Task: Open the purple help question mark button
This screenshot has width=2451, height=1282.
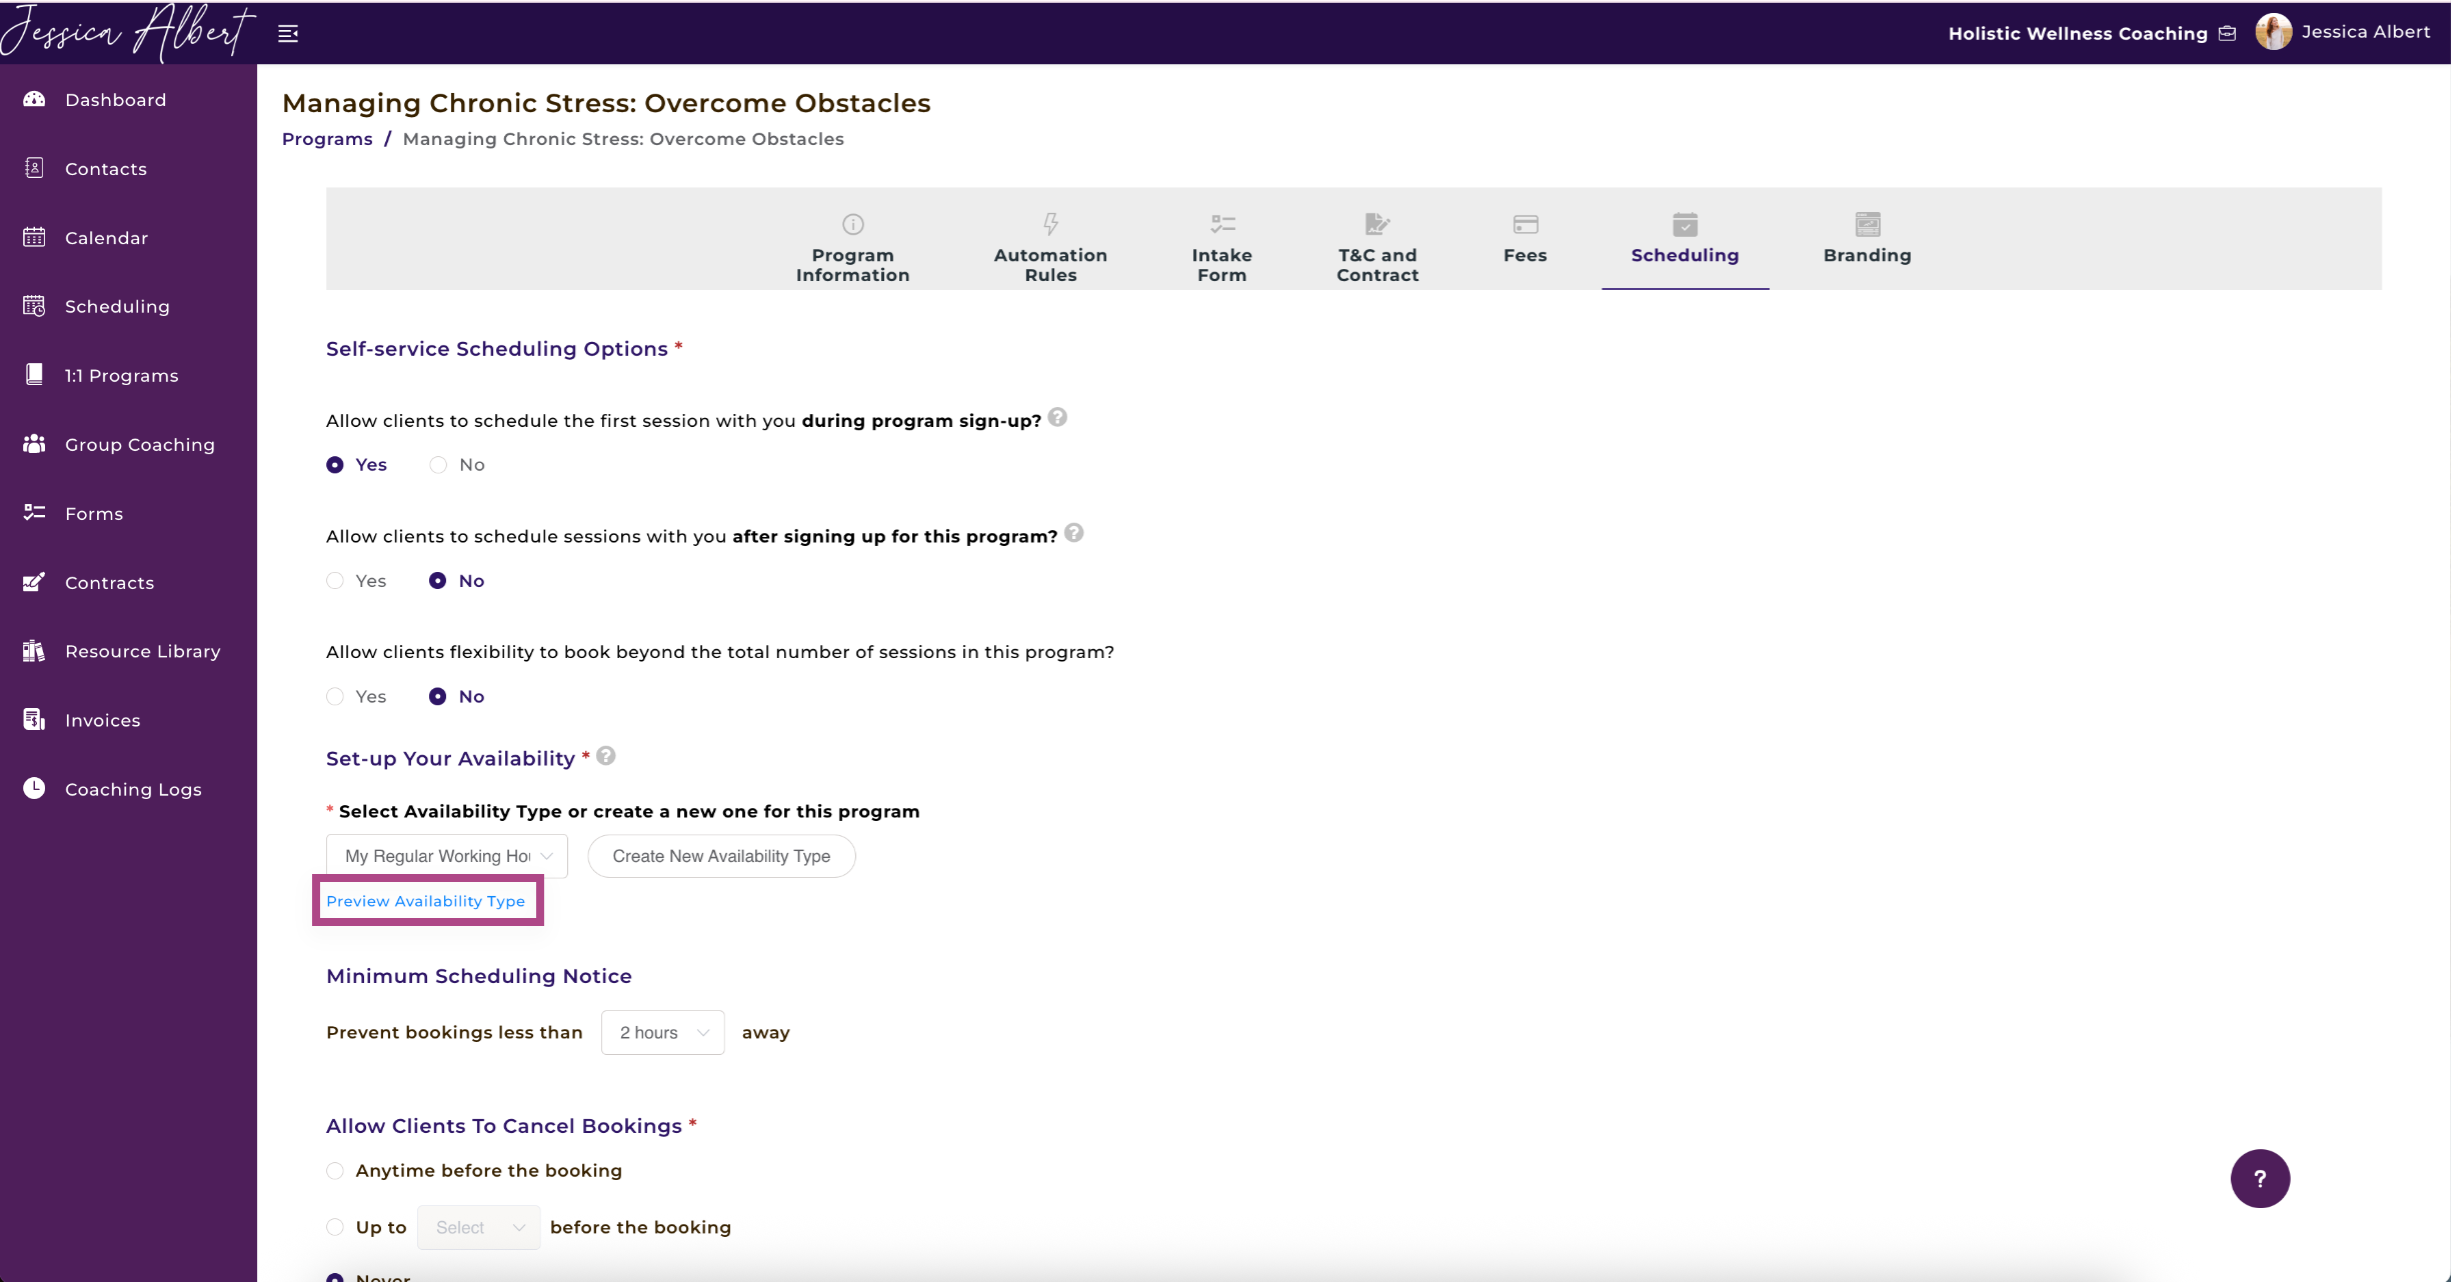Action: pyautogui.click(x=2260, y=1178)
